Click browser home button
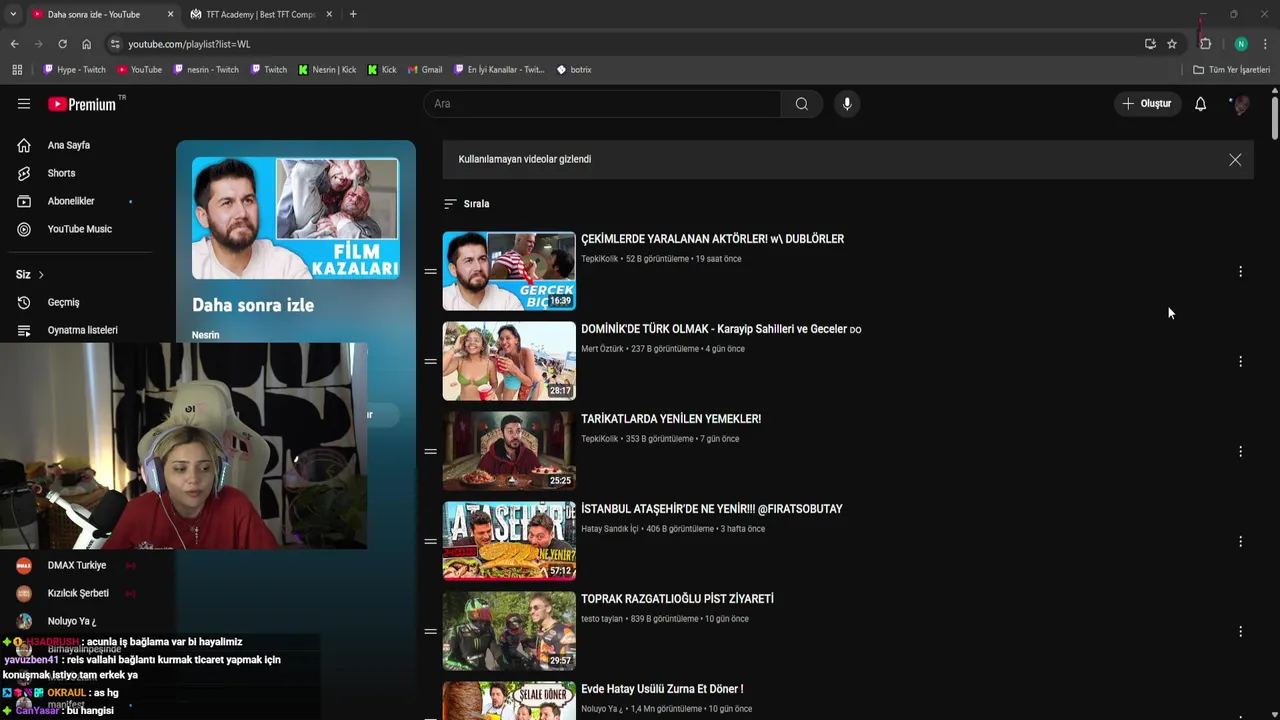1280x720 pixels. [x=87, y=44]
